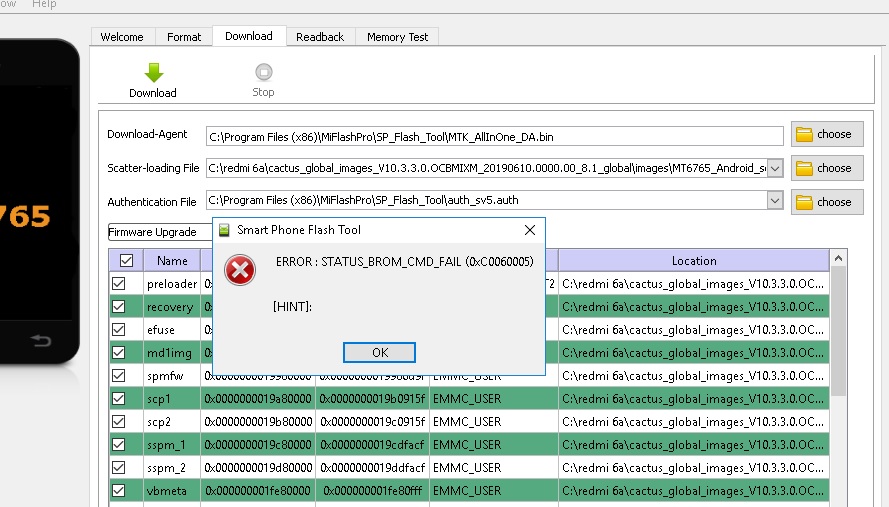Uncheck the vbmeta partition checkbox
The width and height of the screenshot is (889, 507).
[118, 491]
